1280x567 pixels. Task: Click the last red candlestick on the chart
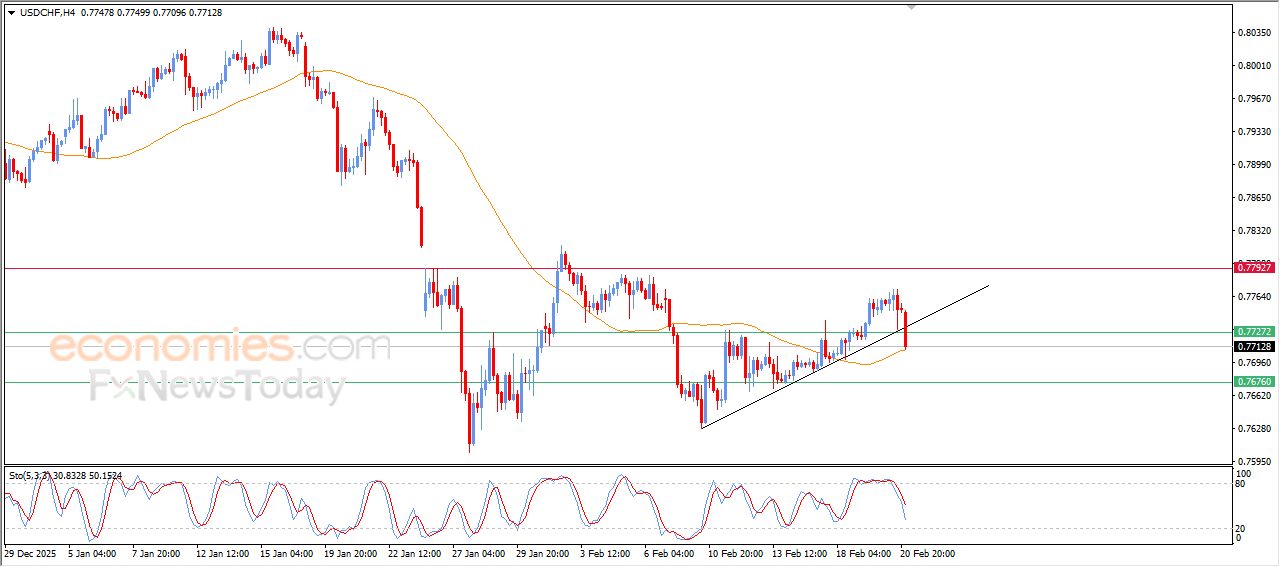(905, 331)
